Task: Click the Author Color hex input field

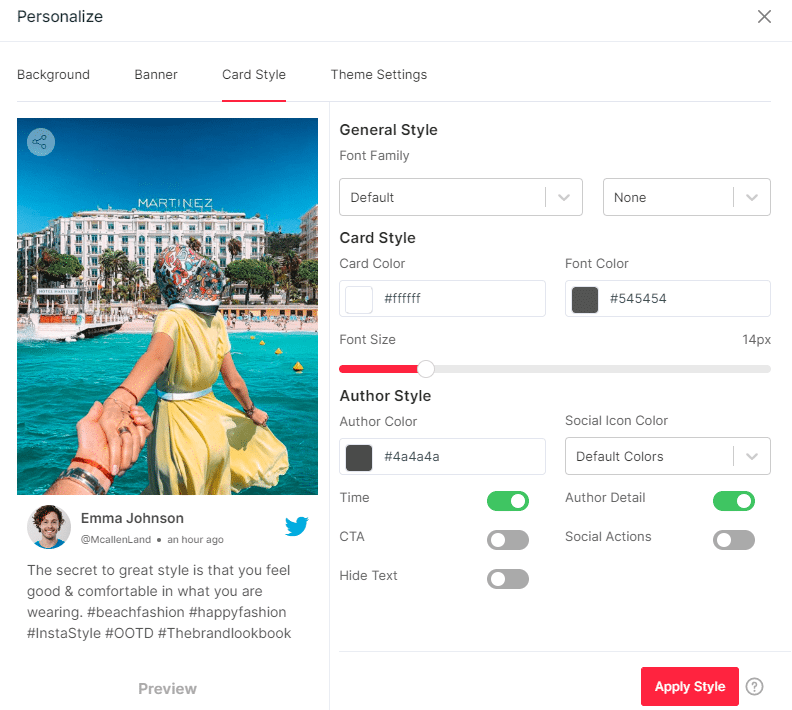Action: click(x=460, y=457)
